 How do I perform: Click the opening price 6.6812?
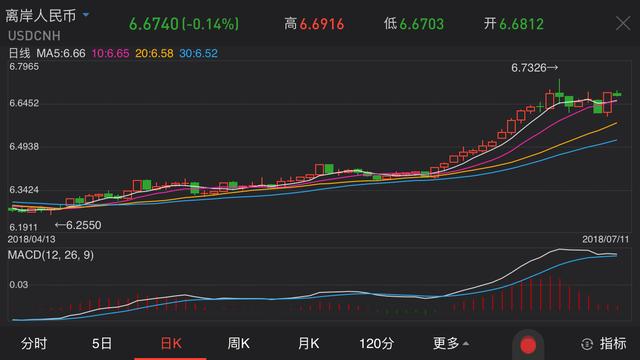pos(521,24)
